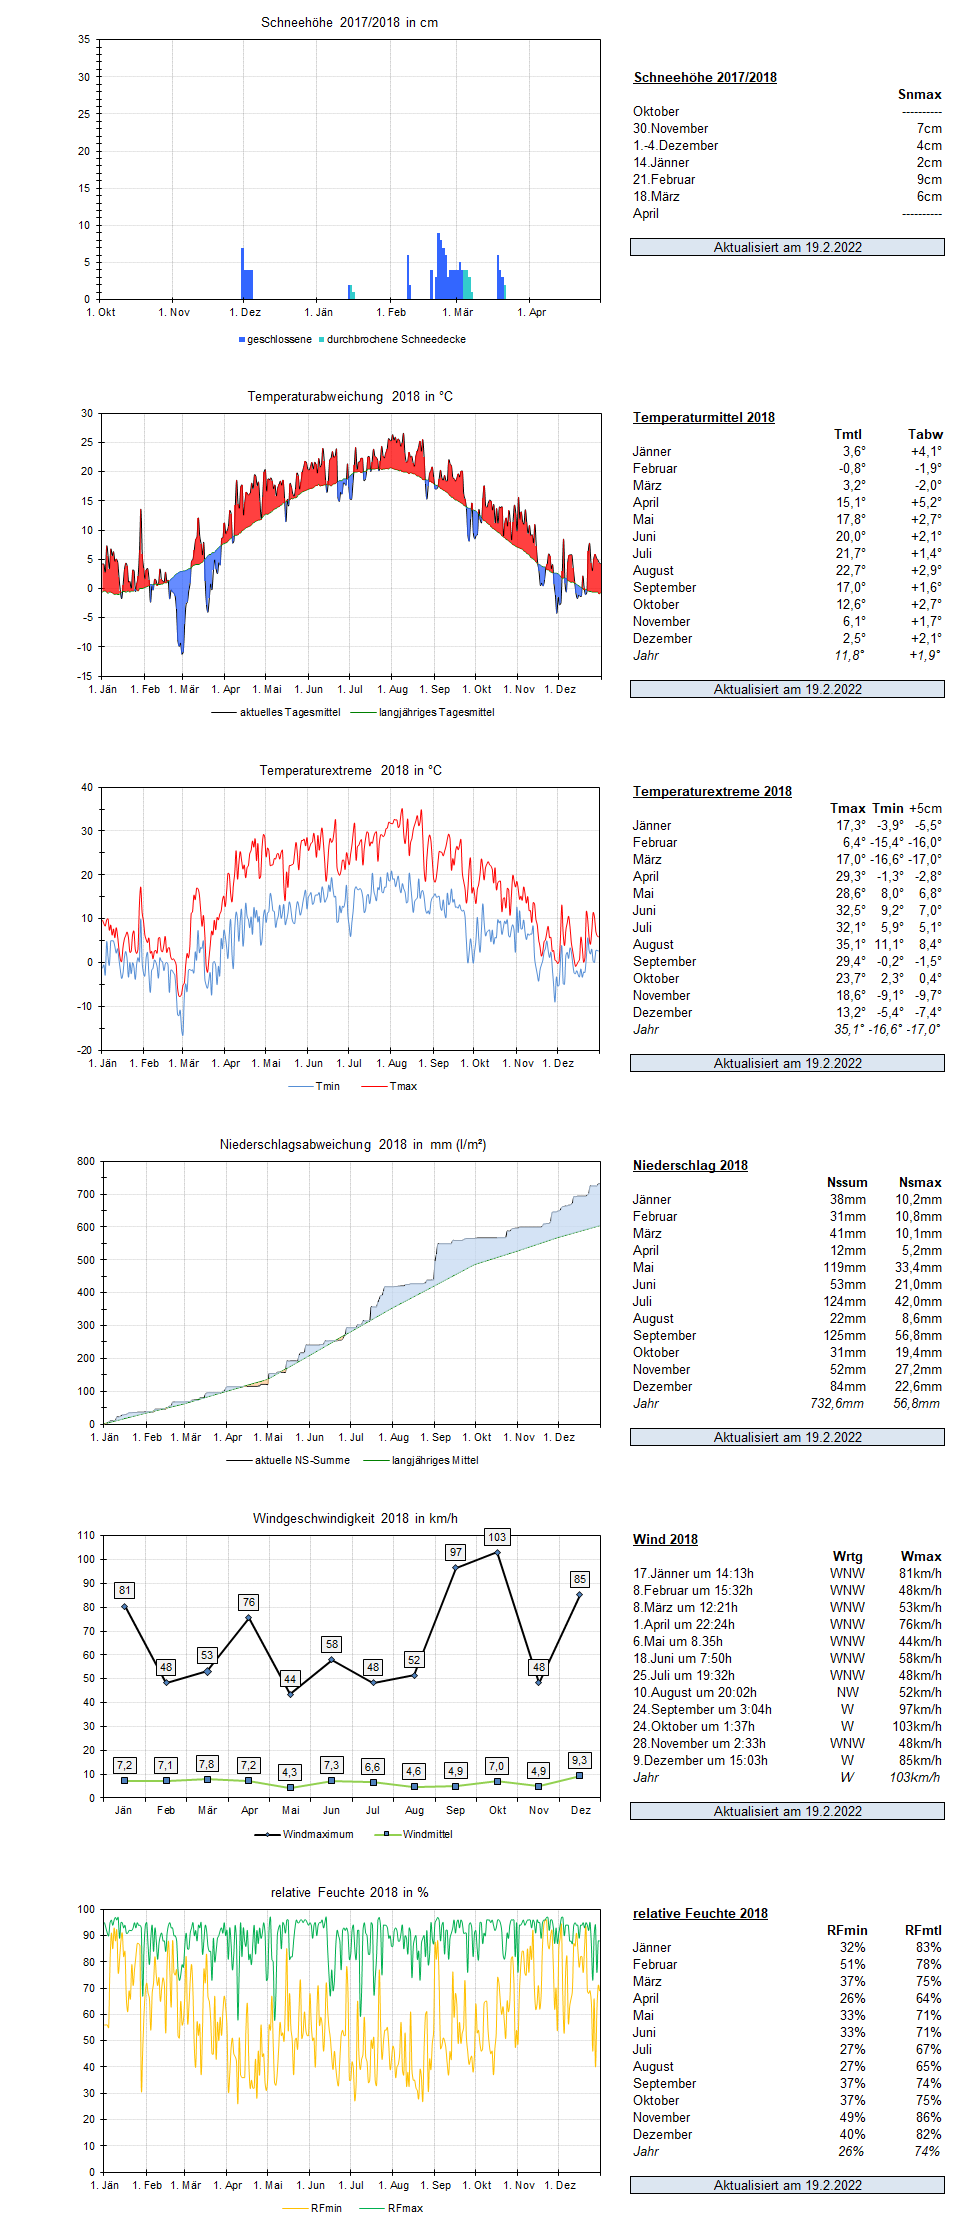The image size is (957, 2228).
Task: Click the 'relative Feuchte 2018 in %' chart title
Action: click(x=350, y=1892)
